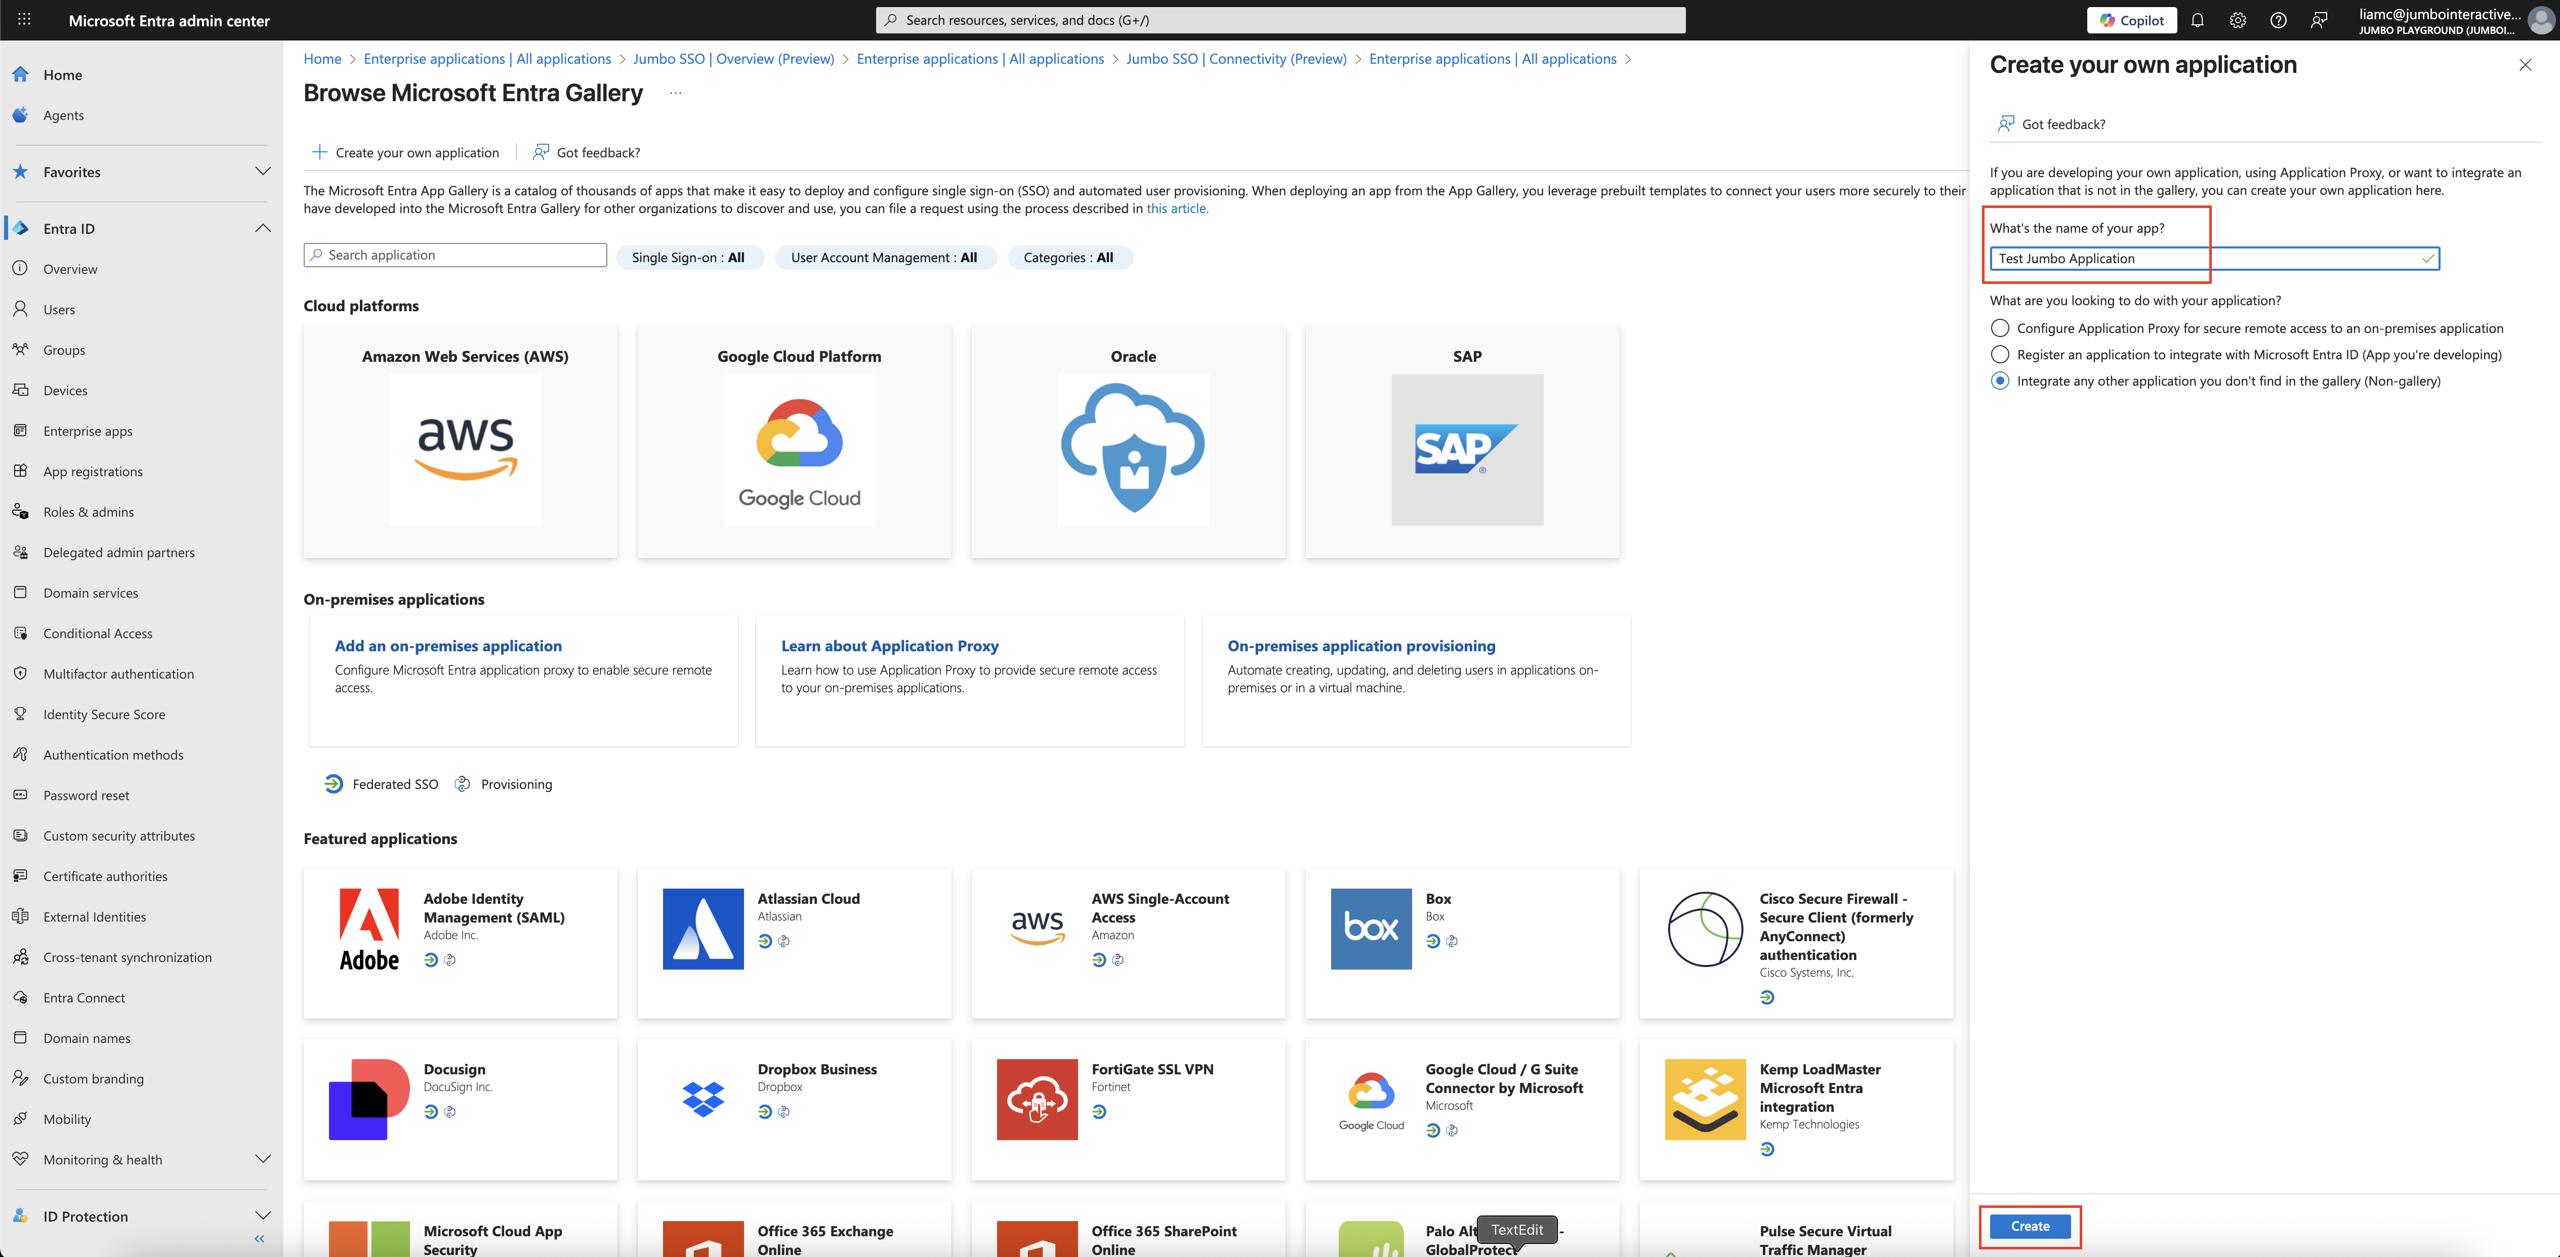Viewport: 2560px width, 1257px height.
Task: Collapse the sidebar with double chevron
Action: point(260,1239)
